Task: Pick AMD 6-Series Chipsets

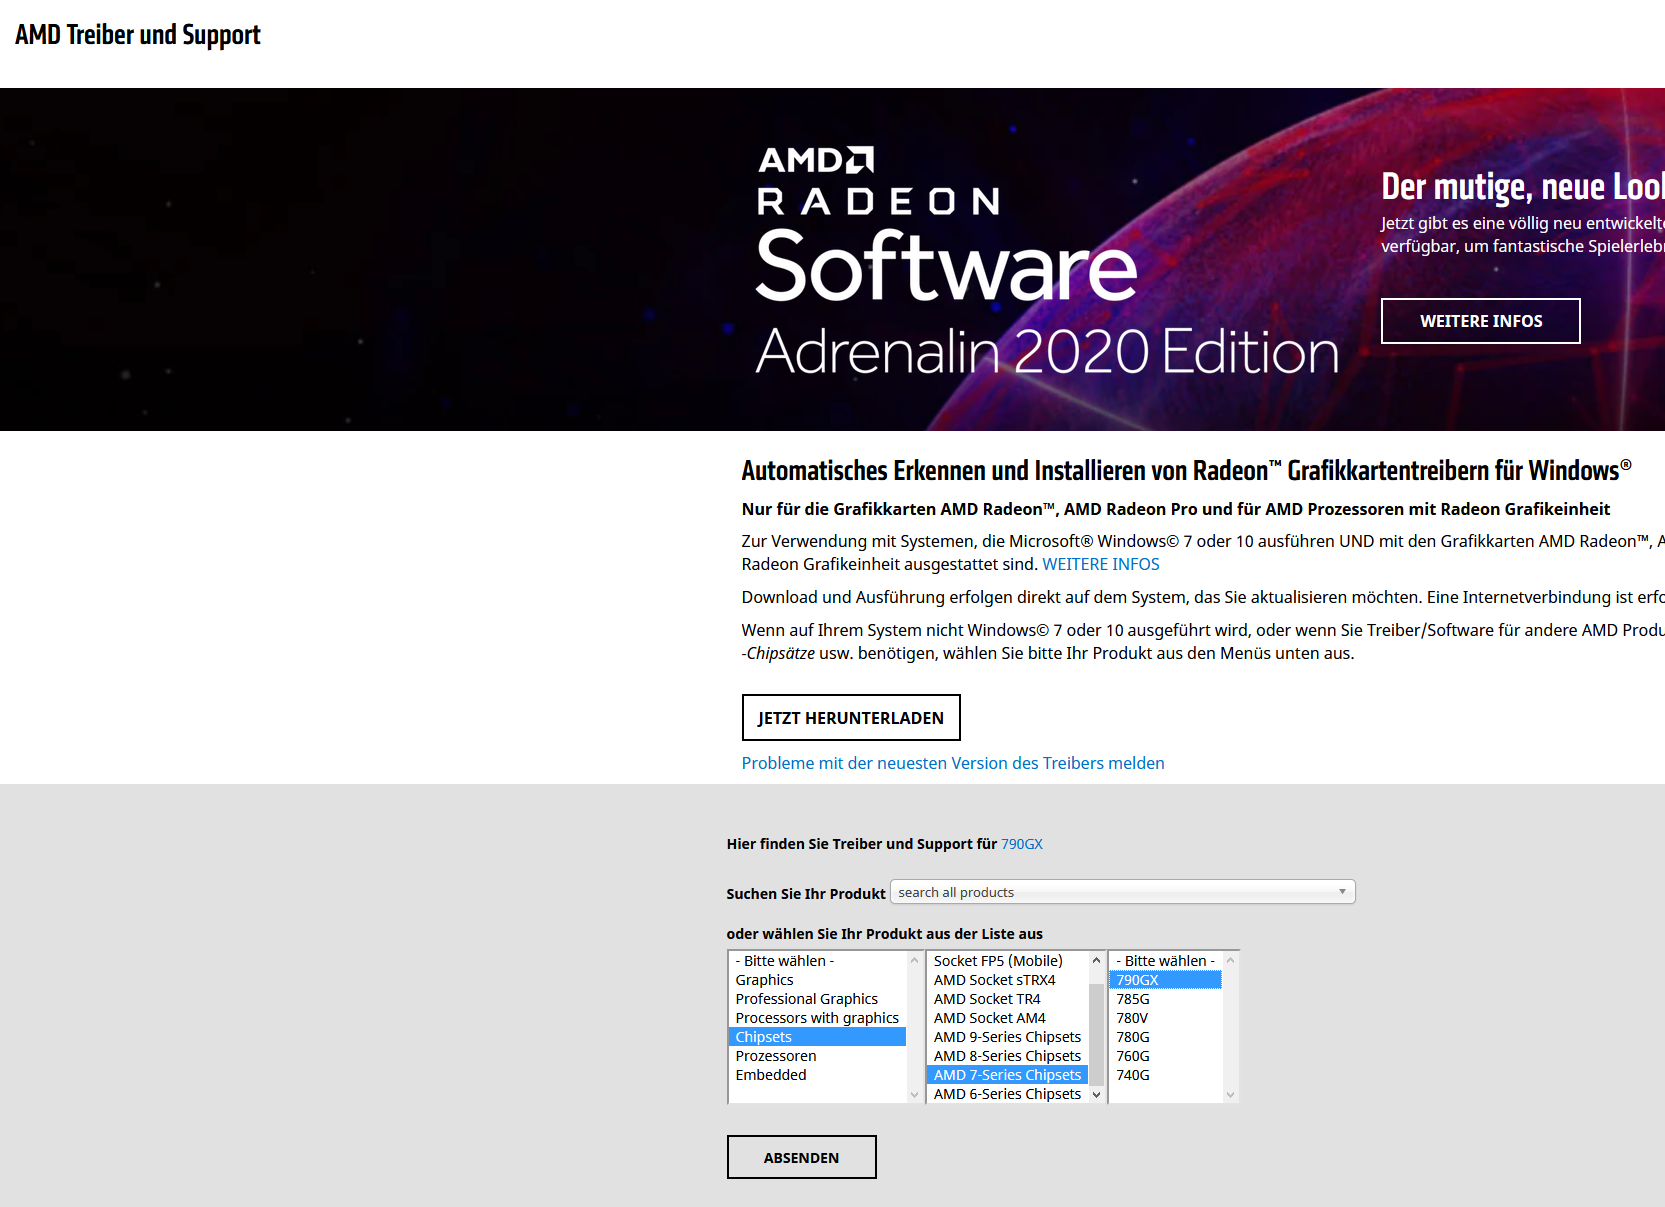Action: [x=1008, y=1094]
